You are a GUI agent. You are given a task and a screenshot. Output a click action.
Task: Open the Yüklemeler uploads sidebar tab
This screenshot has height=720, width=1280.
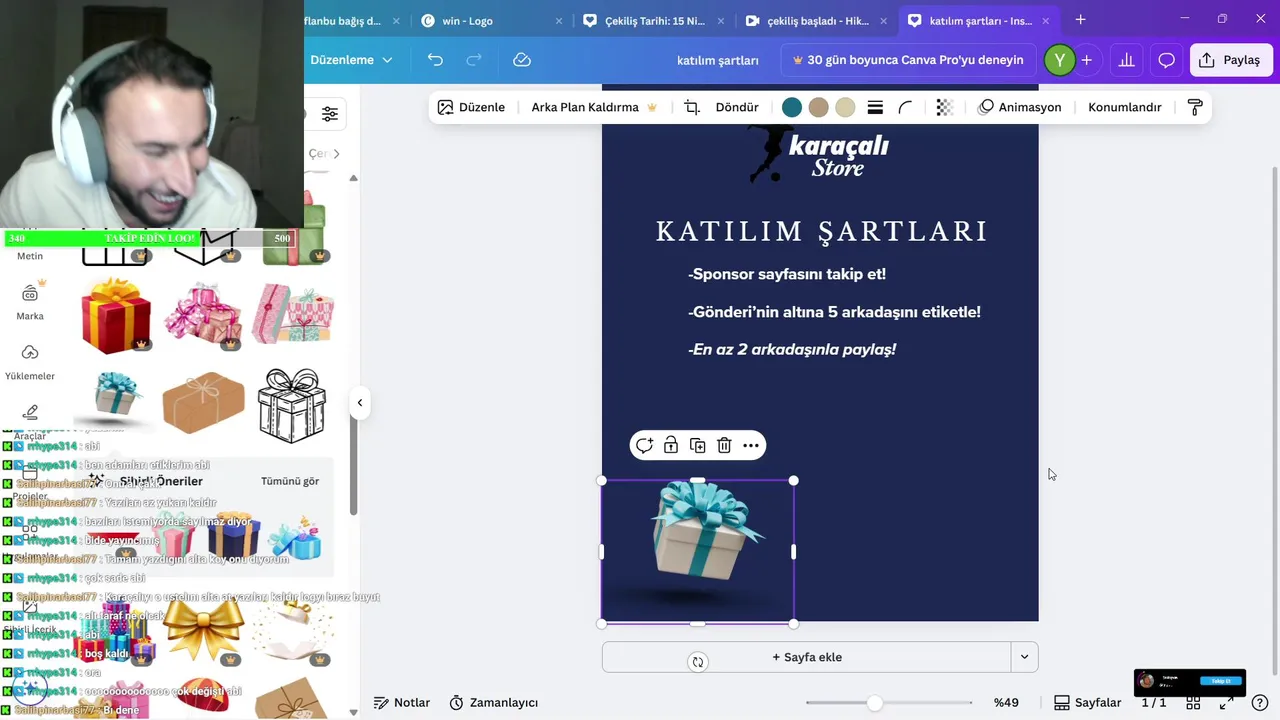30,362
